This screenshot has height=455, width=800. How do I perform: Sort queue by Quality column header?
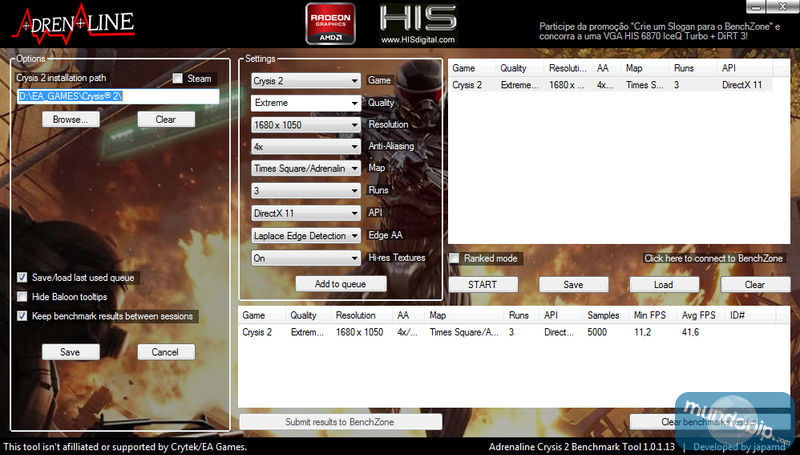point(519,68)
